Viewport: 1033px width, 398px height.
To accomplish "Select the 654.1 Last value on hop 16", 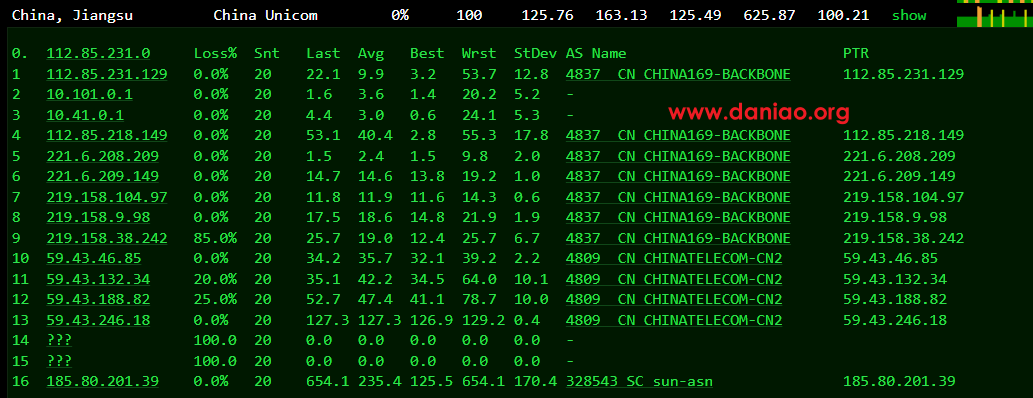I will click(x=327, y=382).
